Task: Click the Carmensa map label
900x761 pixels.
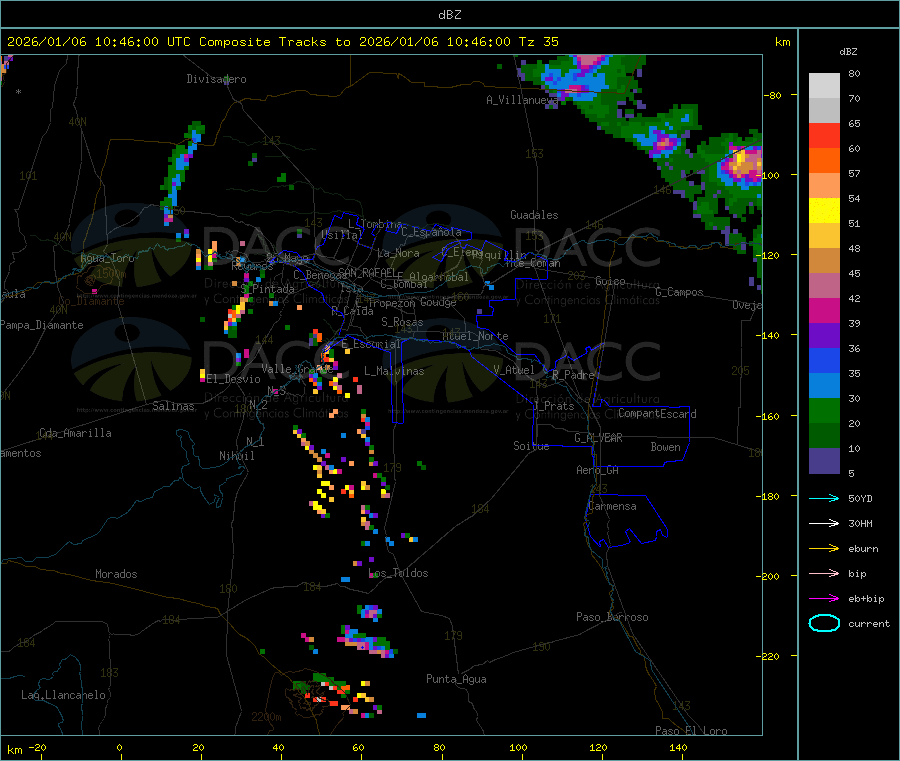Action: pos(612,506)
